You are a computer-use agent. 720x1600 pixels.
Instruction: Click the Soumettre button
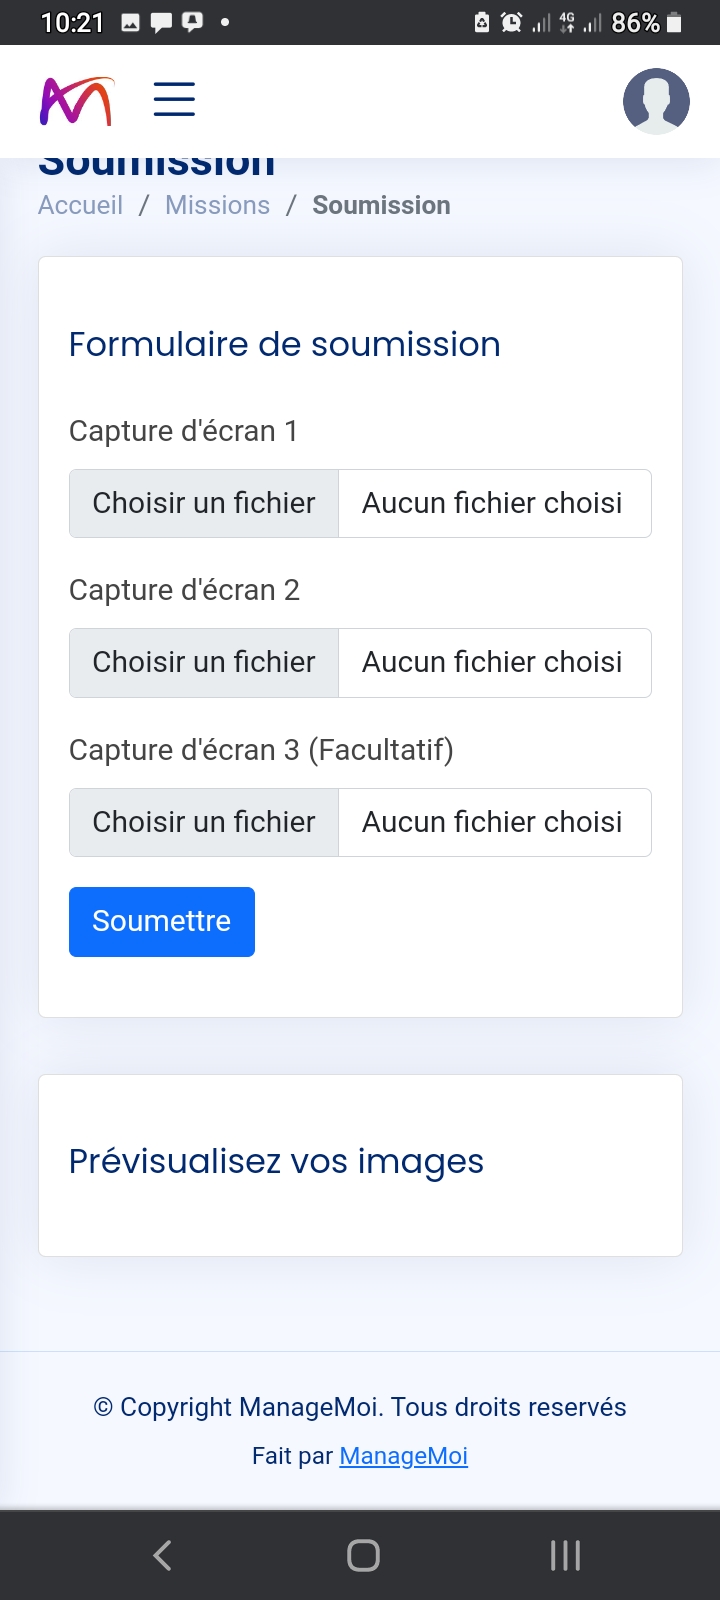tap(161, 921)
